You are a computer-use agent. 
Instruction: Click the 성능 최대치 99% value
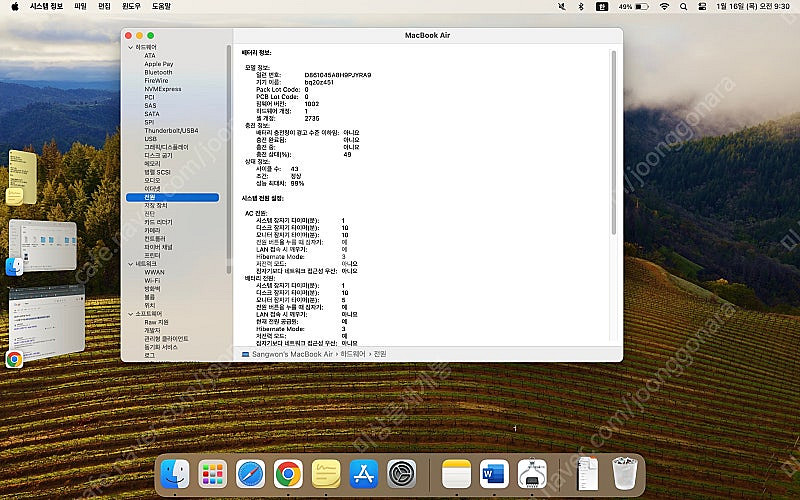click(297, 183)
